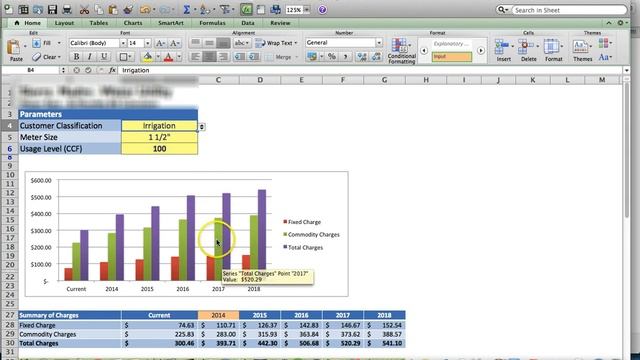The width and height of the screenshot is (640, 360).
Task: Apply red font color A
Action: point(168,57)
